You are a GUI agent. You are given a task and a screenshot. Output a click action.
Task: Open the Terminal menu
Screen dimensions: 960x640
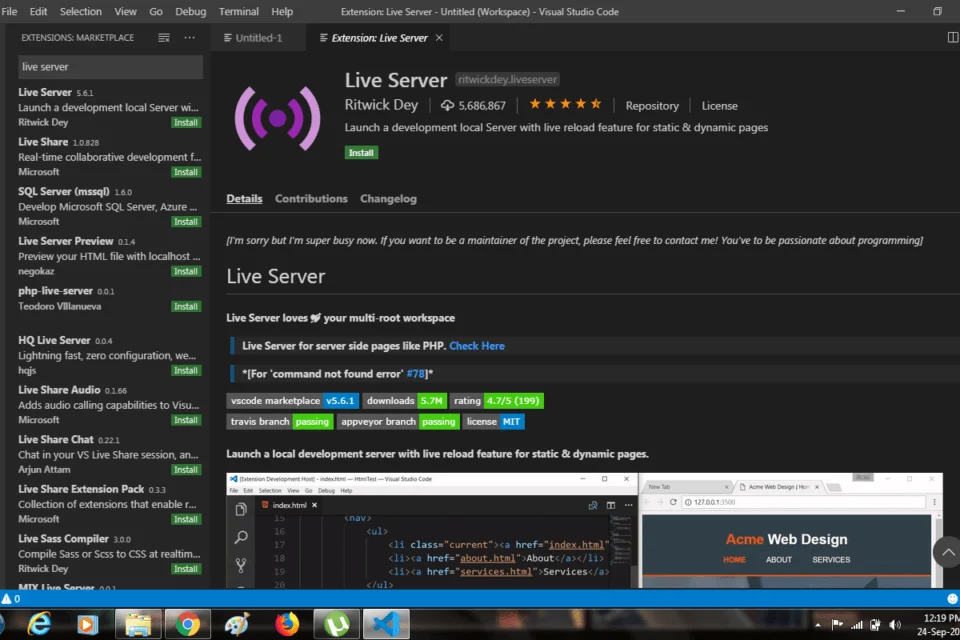point(239,12)
